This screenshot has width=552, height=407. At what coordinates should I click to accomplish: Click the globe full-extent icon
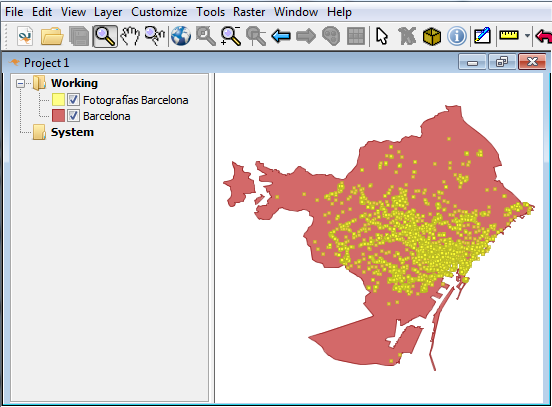181,36
